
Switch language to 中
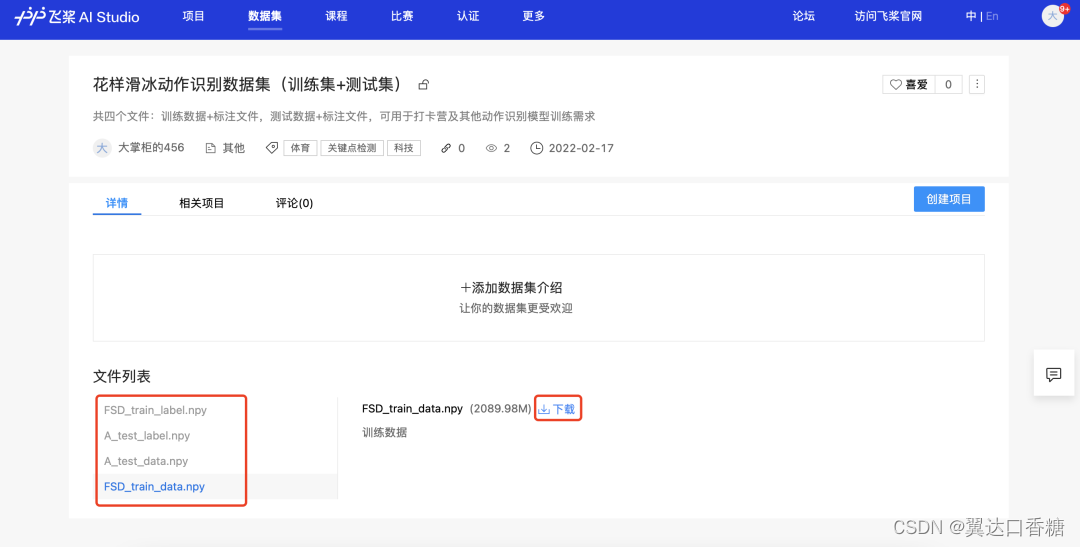point(971,16)
